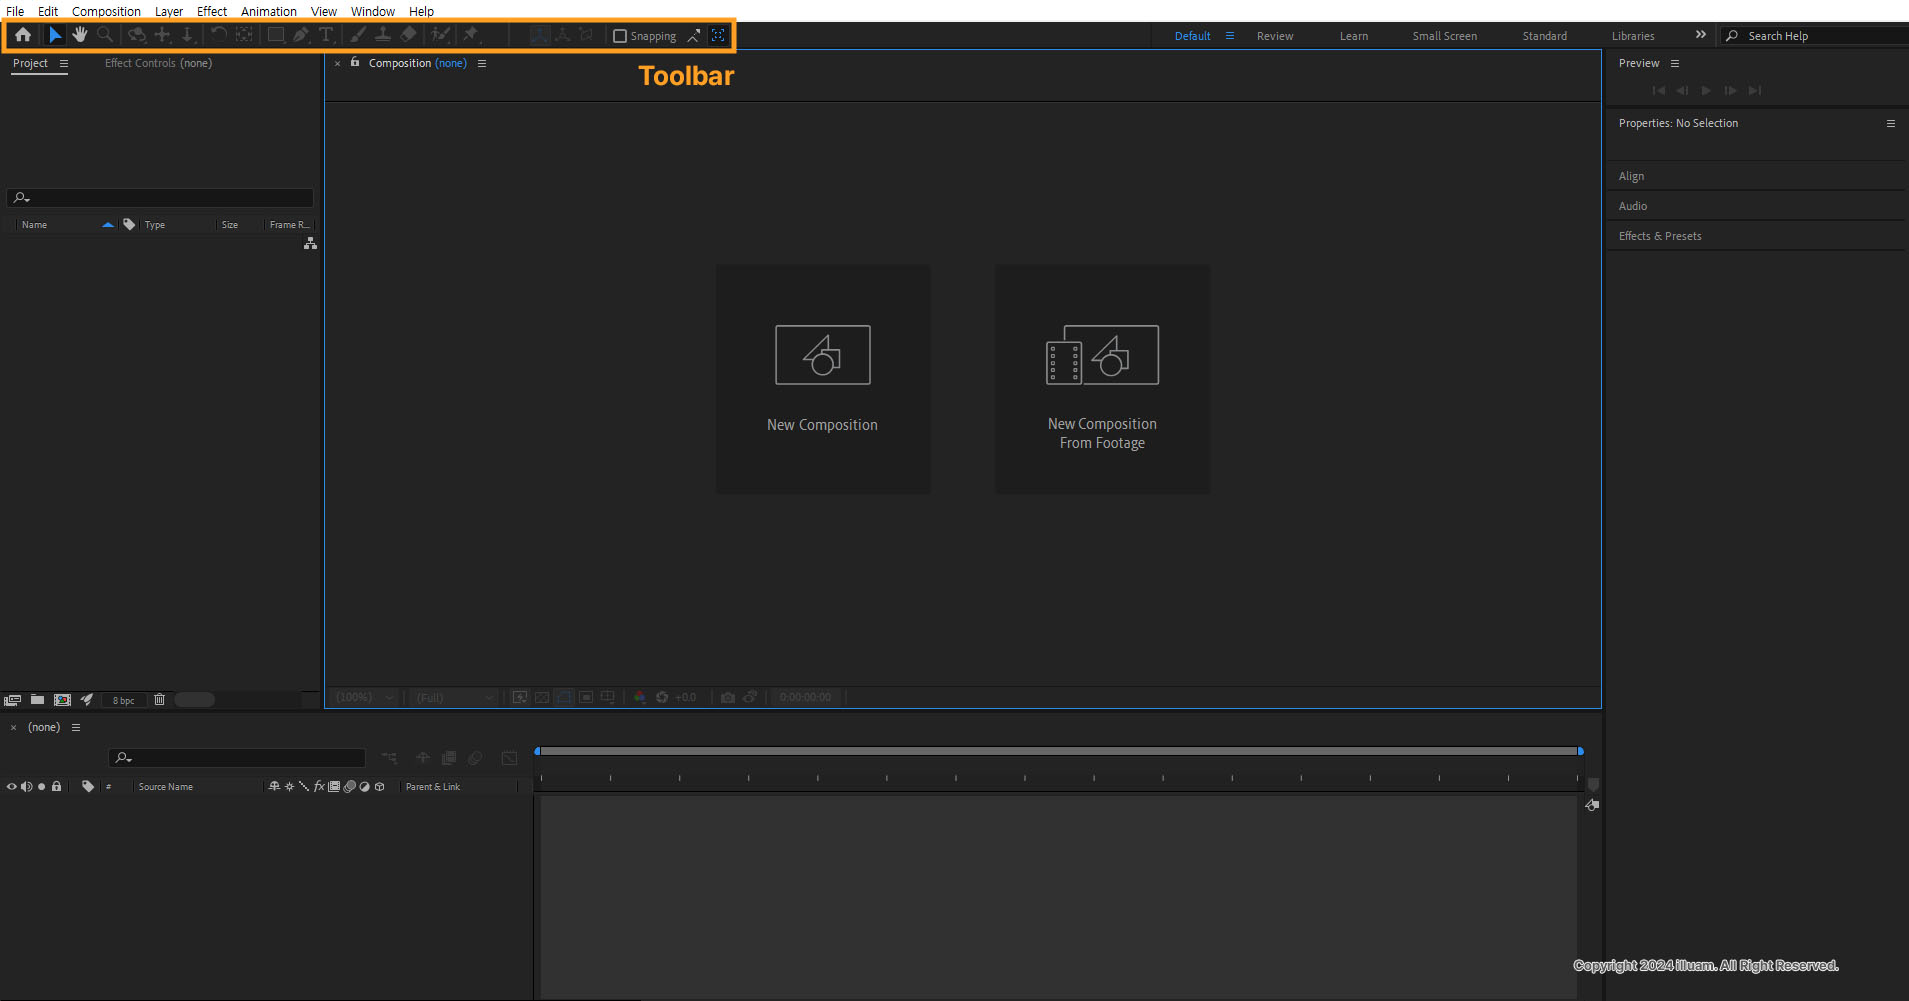The height and width of the screenshot is (1001, 1909).
Task: Toggle snap to collapsed compositions icon
Action: pyautogui.click(x=718, y=36)
